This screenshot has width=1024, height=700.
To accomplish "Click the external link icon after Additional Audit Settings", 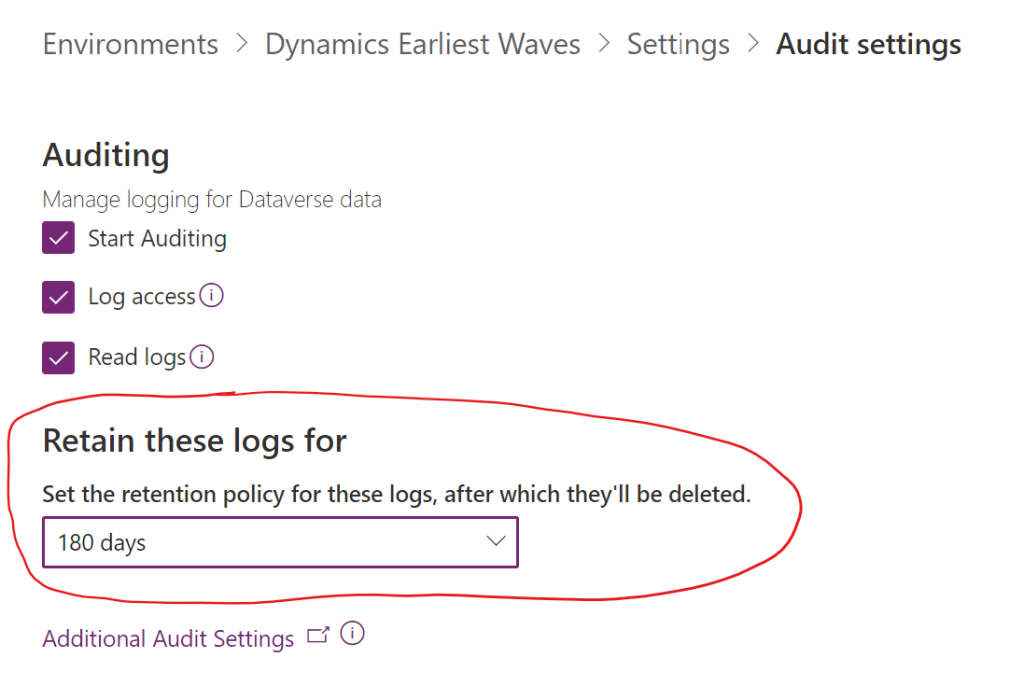I will pyautogui.click(x=318, y=635).
